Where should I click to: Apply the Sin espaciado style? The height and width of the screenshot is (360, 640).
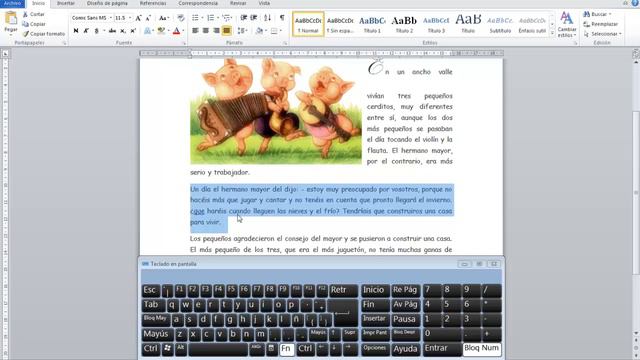point(340,24)
